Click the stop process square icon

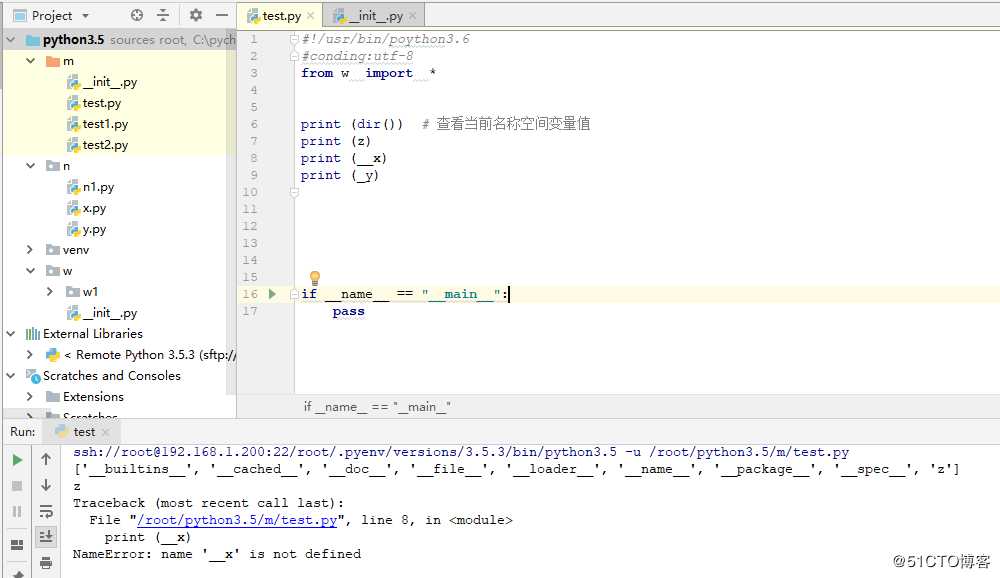pyautogui.click(x=17, y=486)
